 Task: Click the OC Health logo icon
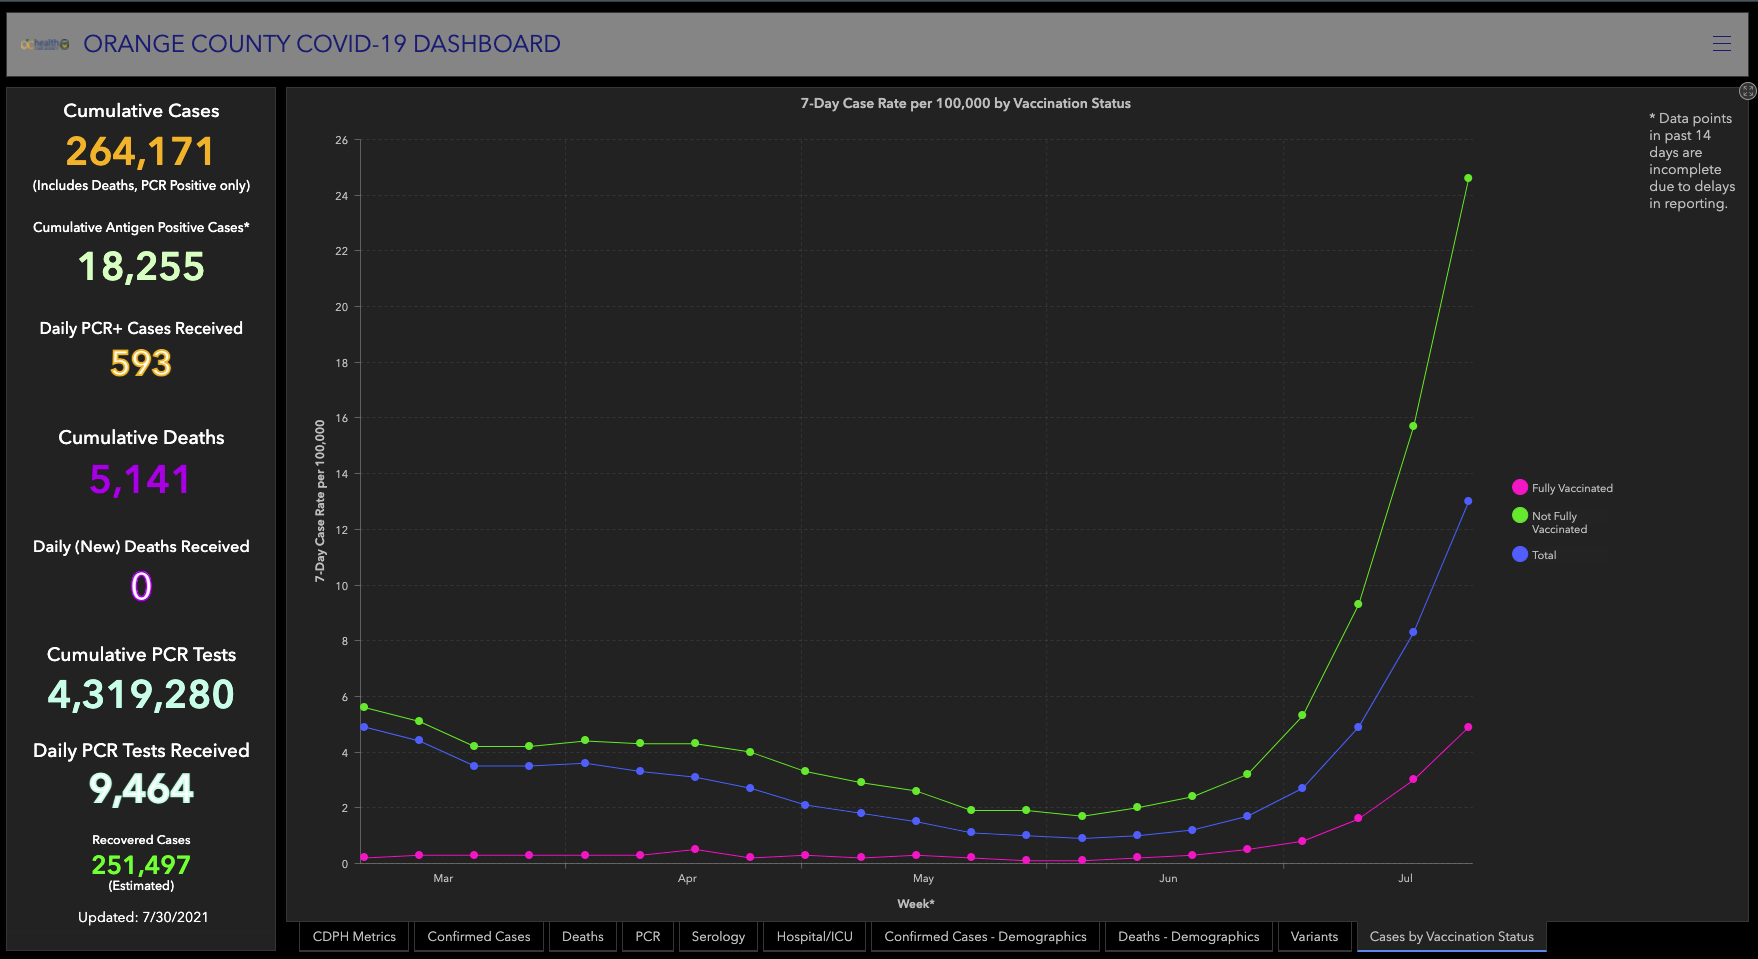[45, 44]
